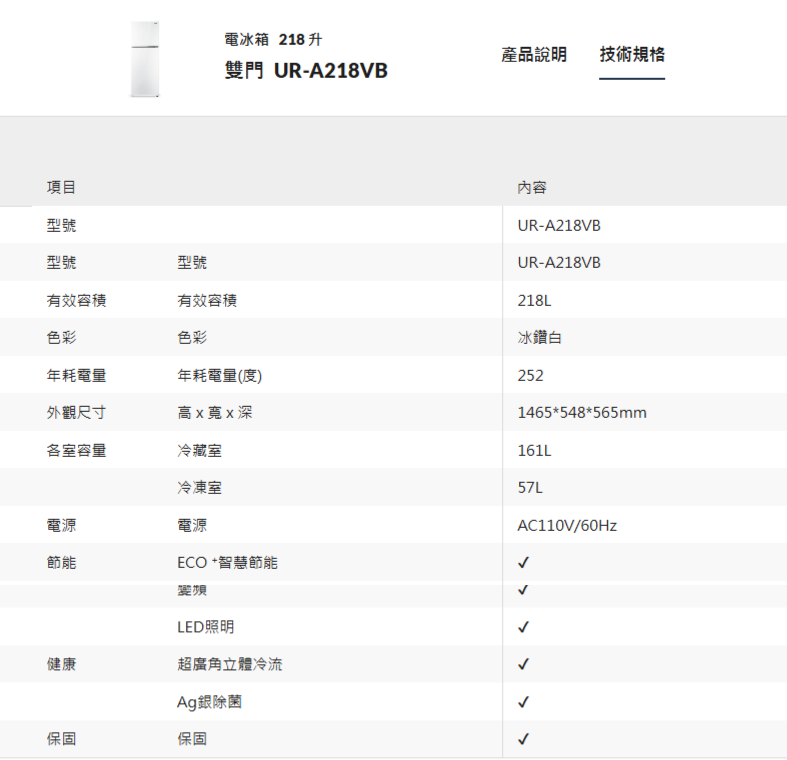Click the 健康 category label
This screenshot has width=787, height=760.
(62, 664)
